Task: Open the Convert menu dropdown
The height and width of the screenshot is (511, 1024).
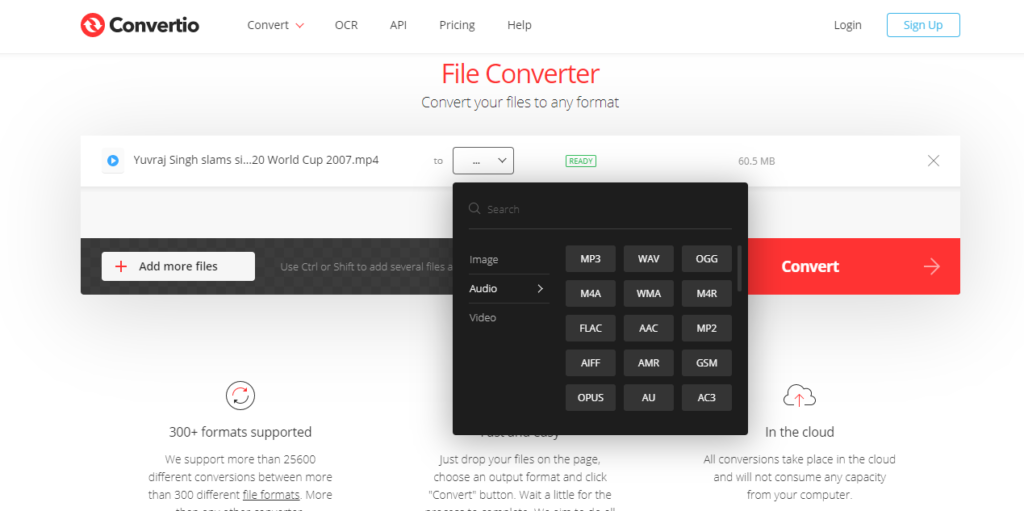Action: click(276, 25)
